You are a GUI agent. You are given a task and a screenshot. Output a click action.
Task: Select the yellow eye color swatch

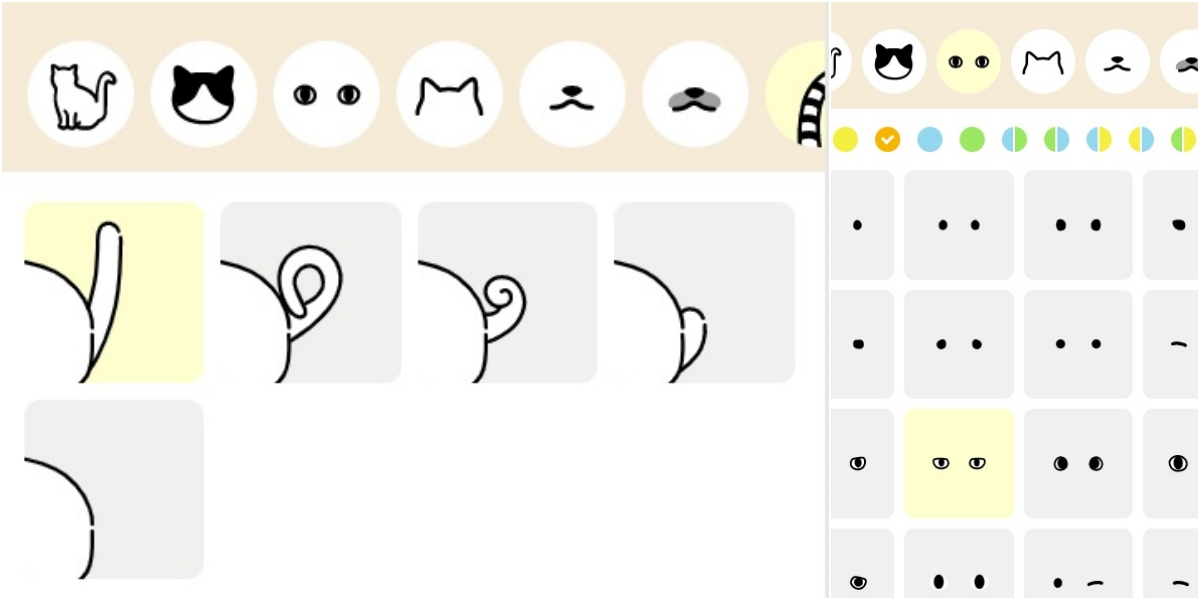(845, 139)
